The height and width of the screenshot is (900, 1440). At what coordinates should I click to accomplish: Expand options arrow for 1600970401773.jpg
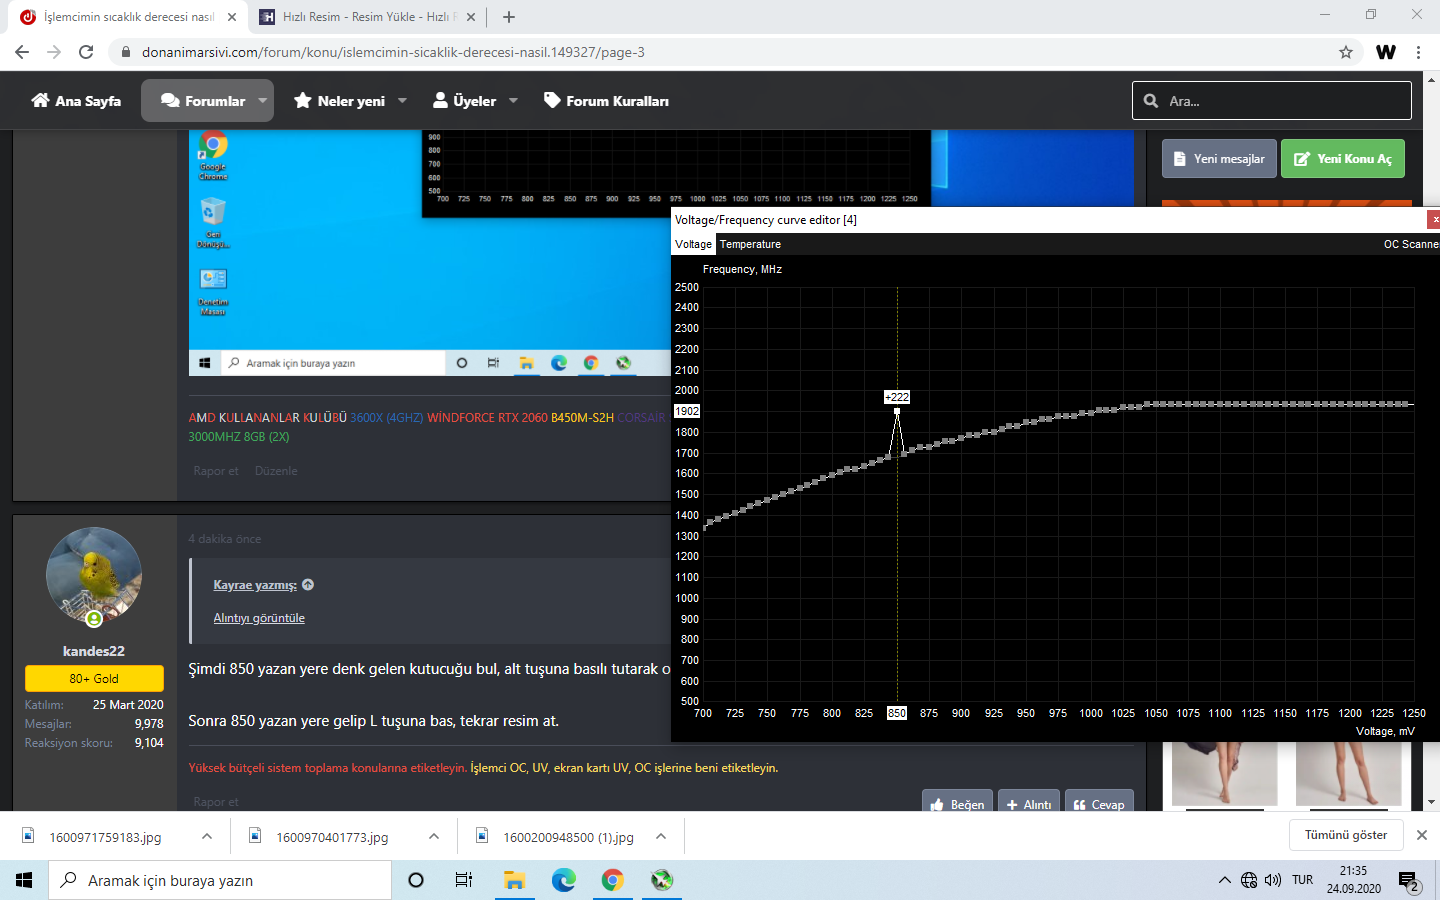(434, 836)
